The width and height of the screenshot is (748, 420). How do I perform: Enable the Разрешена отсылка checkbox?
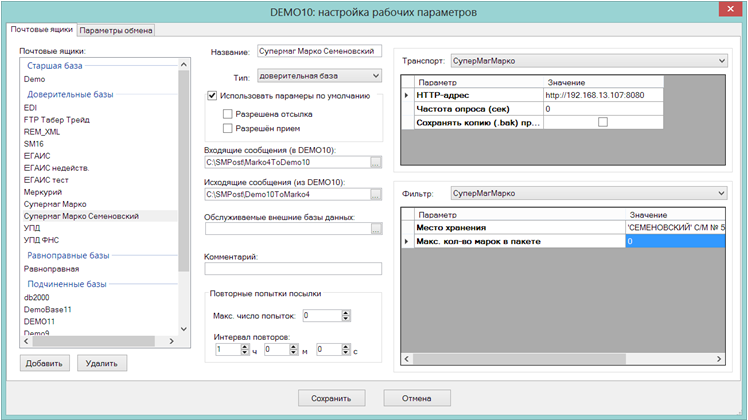(x=228, y=114)
